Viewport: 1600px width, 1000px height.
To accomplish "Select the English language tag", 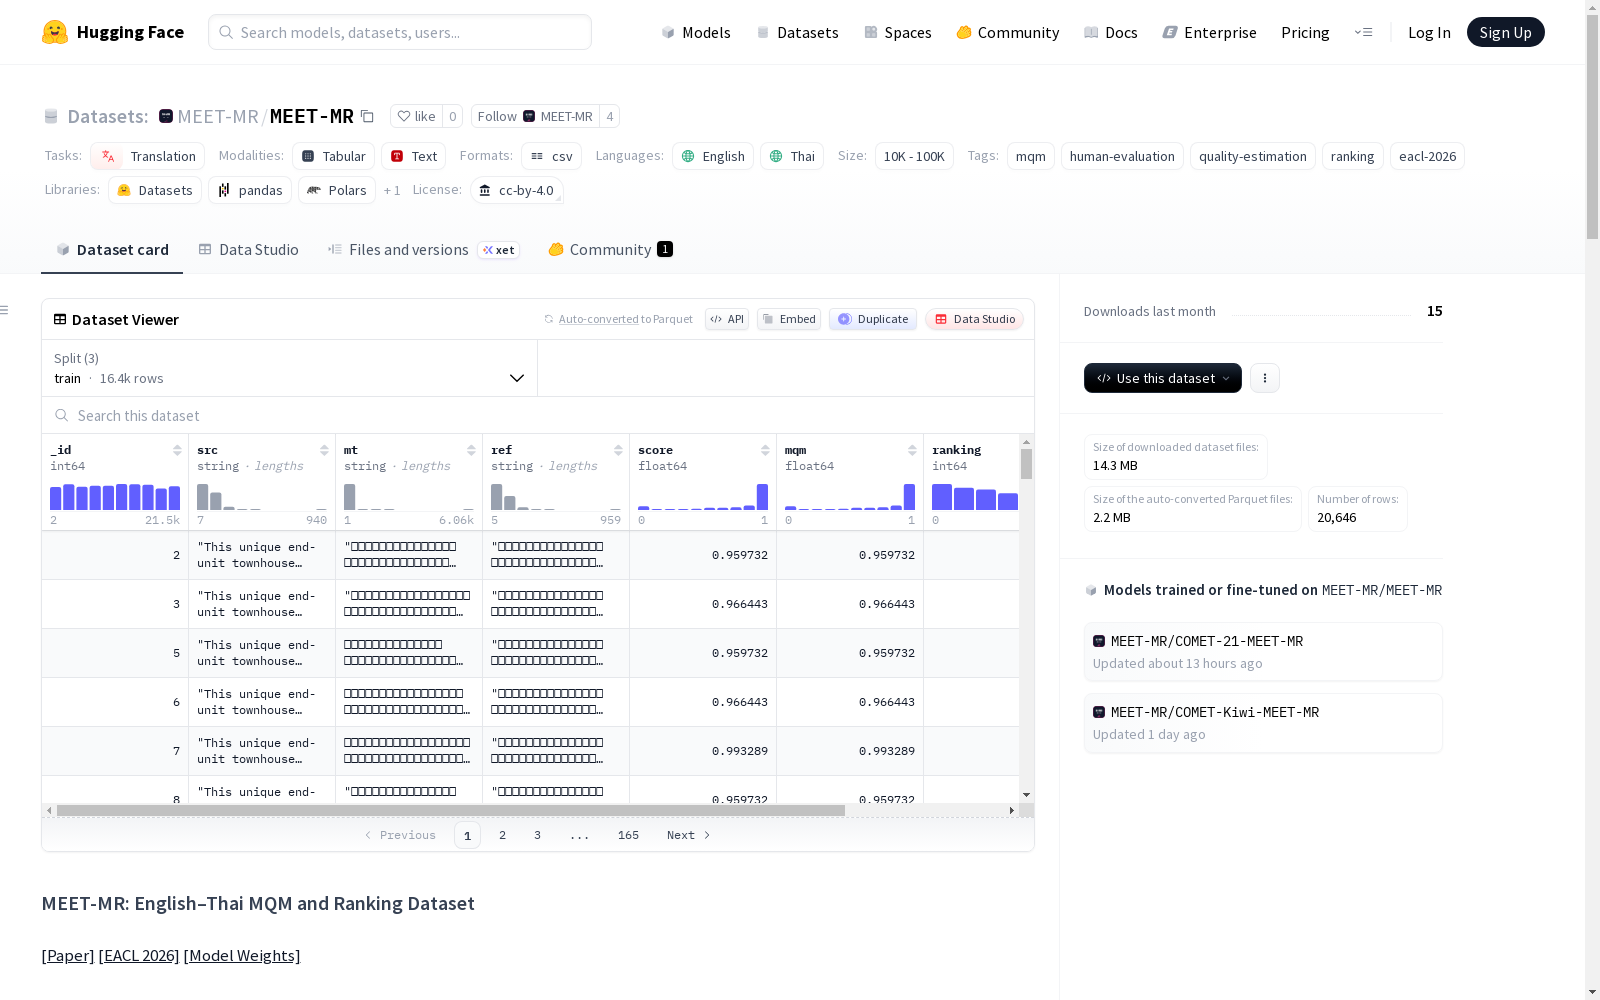I will [713, 156].
